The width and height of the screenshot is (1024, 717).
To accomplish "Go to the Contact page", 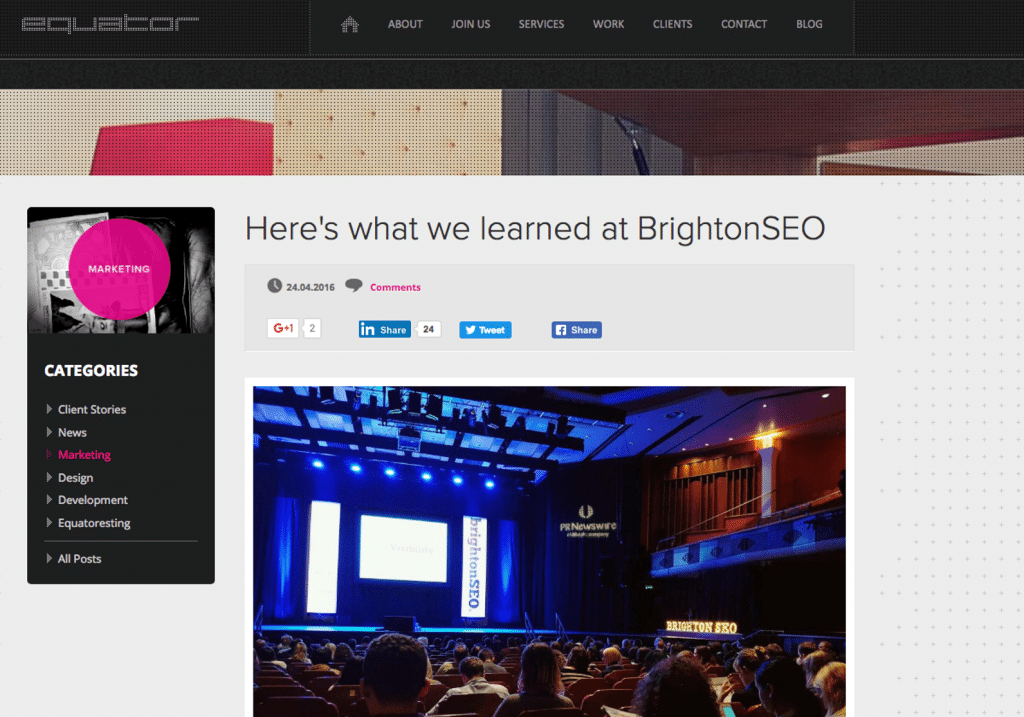I will click(744, 24).
